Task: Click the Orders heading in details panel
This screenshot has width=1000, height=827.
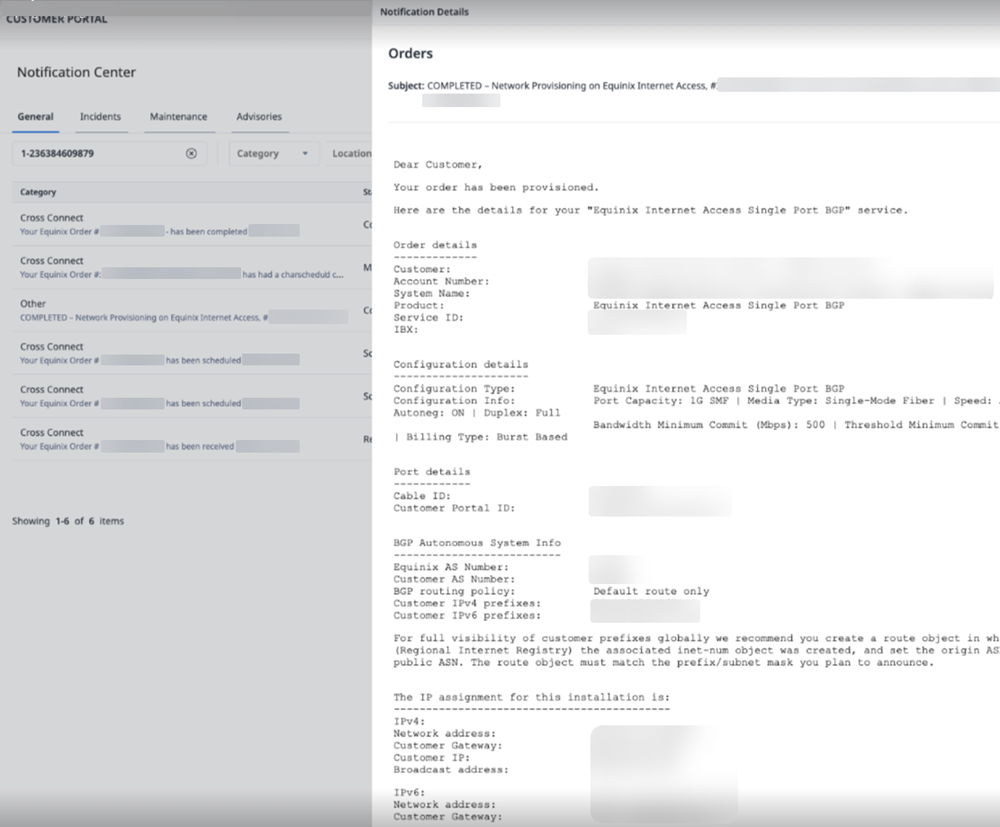Action: [x=411, y=54]
